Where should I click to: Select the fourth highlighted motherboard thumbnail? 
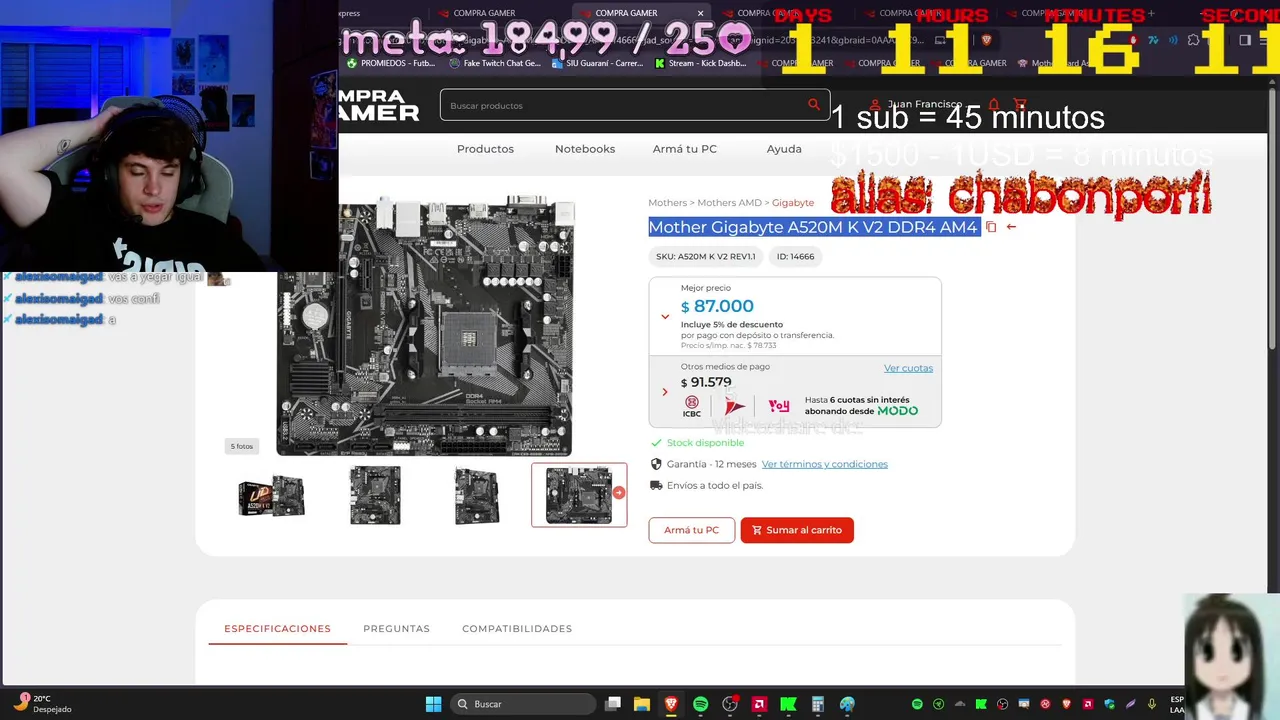[579, 495]
